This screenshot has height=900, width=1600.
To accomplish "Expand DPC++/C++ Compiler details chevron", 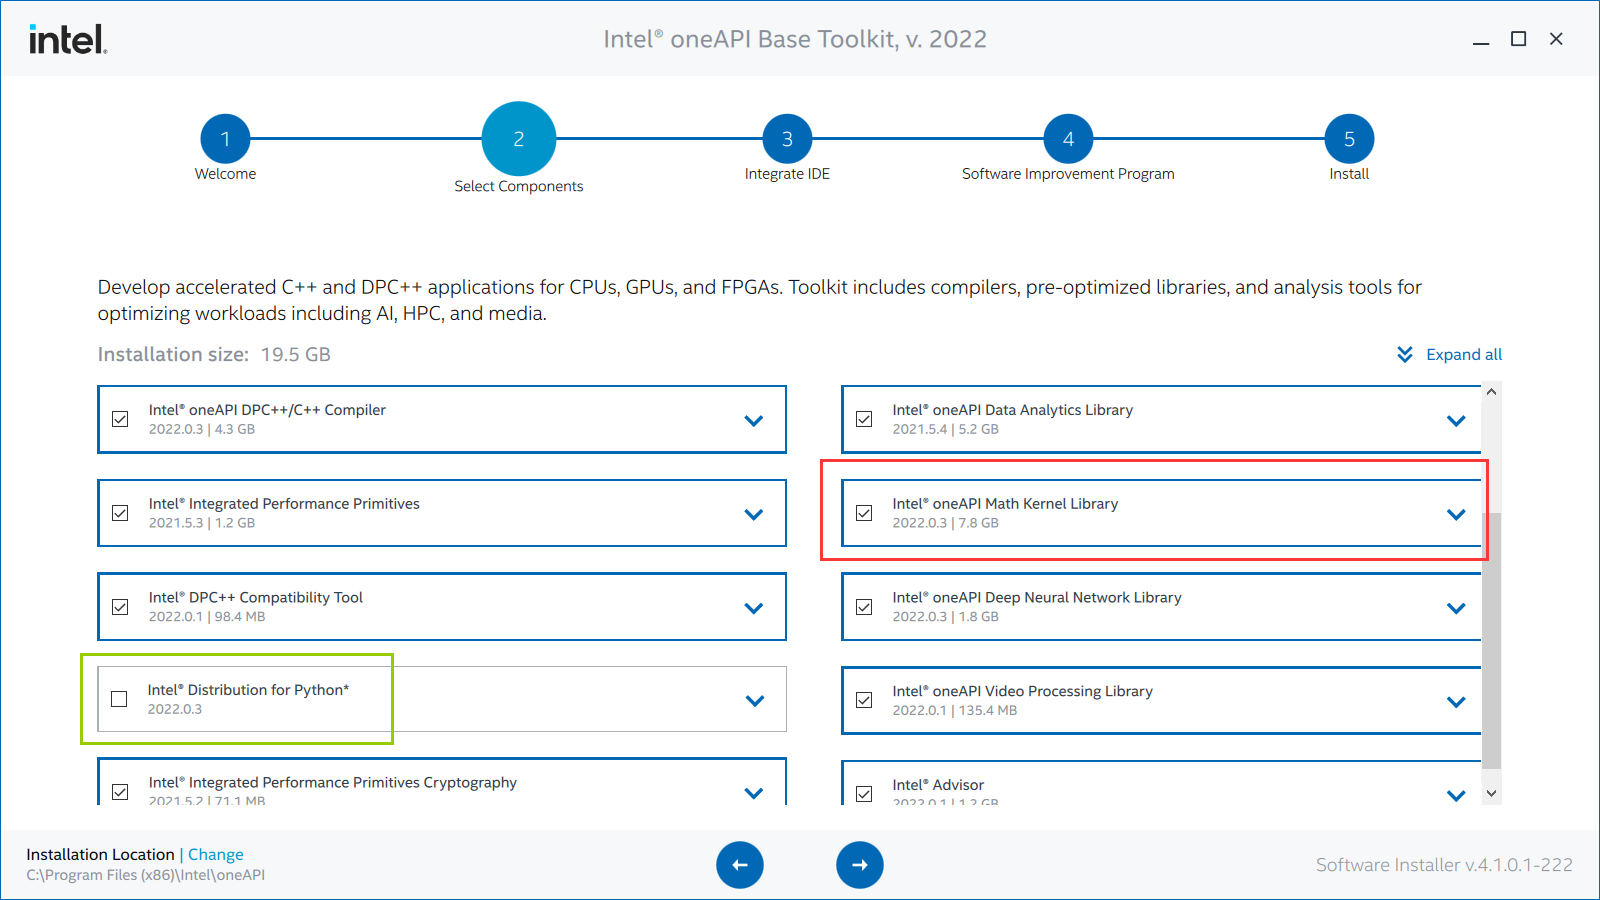I will click(754, 421).
